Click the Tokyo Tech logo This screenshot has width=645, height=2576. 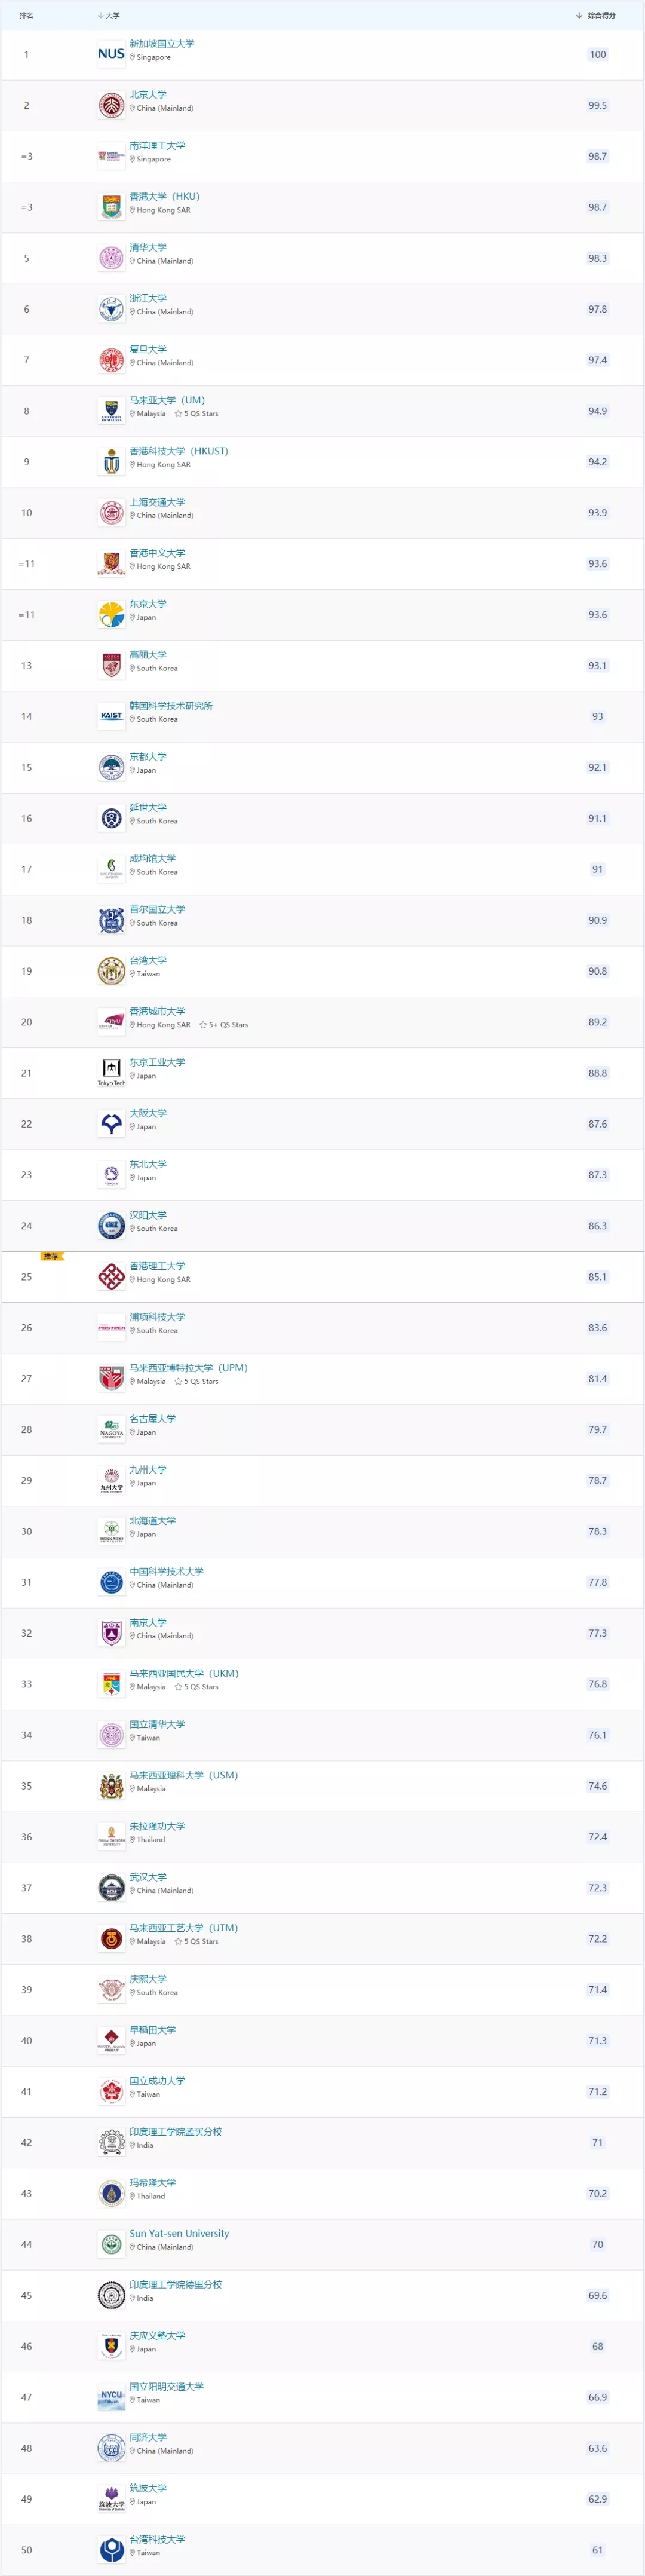(x=111, y=1072)
